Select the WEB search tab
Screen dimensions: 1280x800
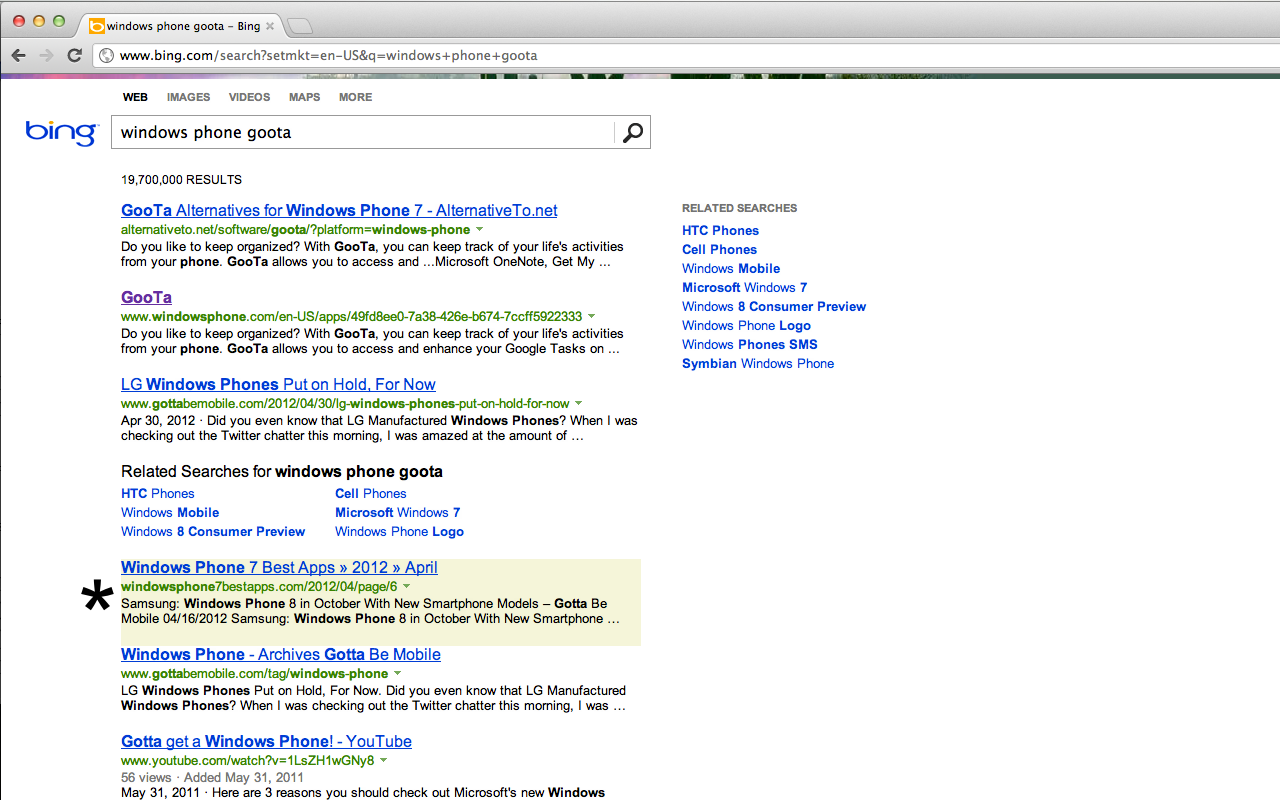pos(135,97)
